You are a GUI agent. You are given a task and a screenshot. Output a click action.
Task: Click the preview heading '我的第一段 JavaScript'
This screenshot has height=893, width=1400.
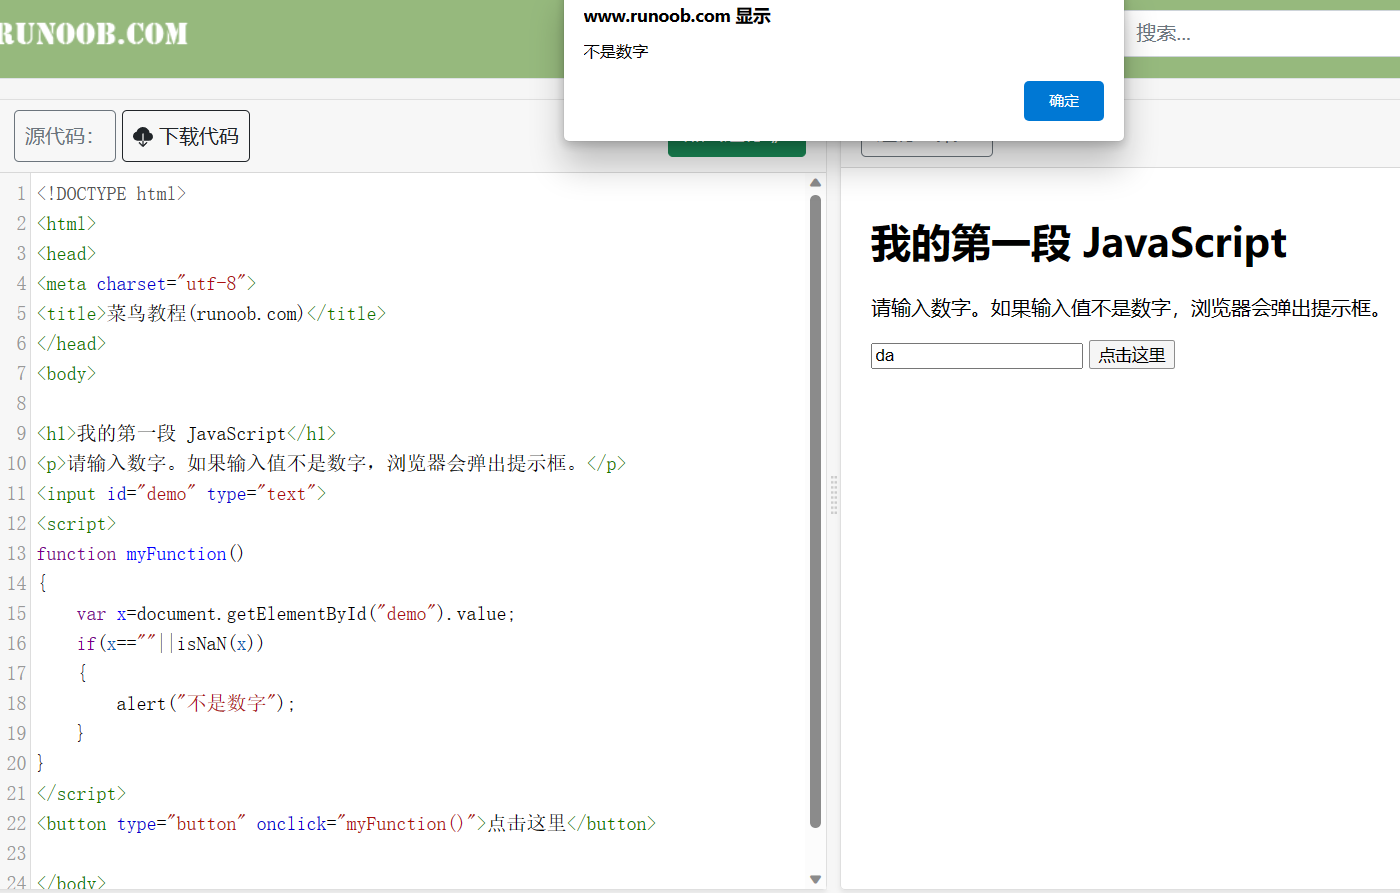tap(1078, 244)
